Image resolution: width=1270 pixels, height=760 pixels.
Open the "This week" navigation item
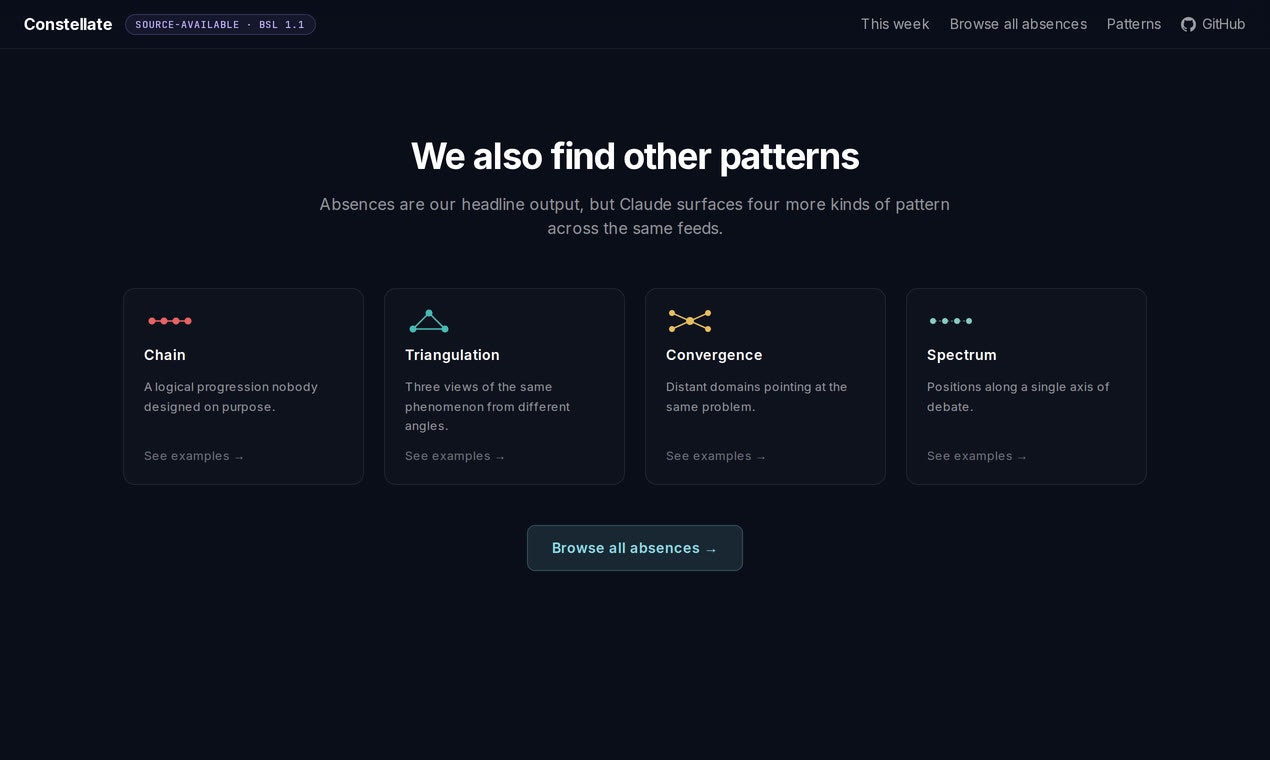(894, 24)
